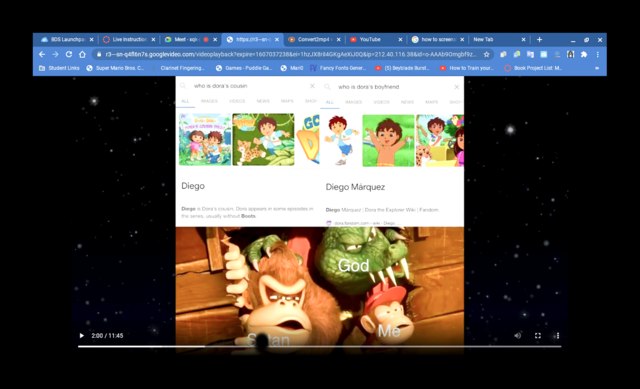Go forward to next page
This screenshot has width=640, height=389.
click(56, 54)
